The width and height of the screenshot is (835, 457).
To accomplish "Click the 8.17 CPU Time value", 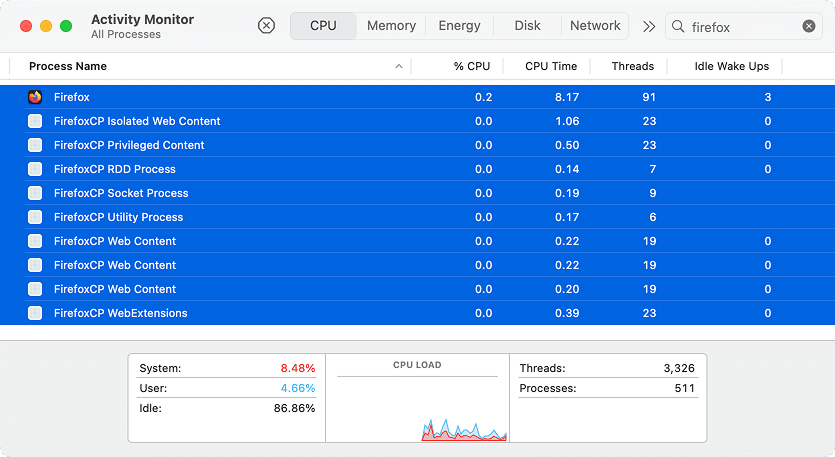I will (567, 97).
